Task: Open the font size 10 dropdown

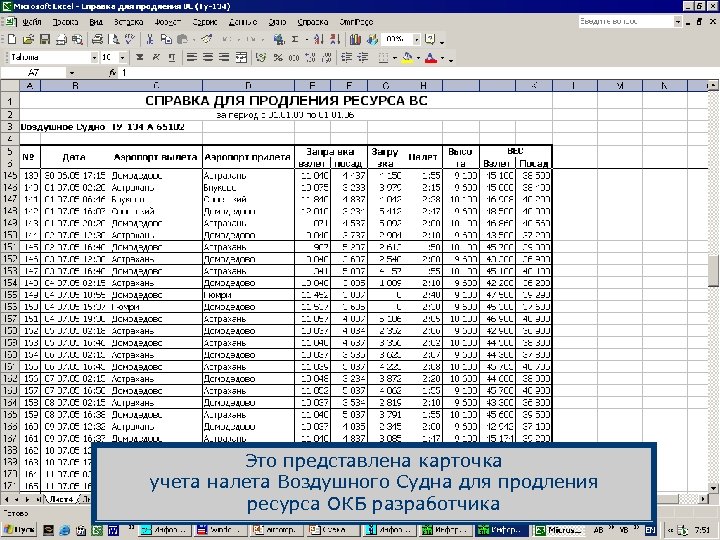Action: click(x=123, y=57)
